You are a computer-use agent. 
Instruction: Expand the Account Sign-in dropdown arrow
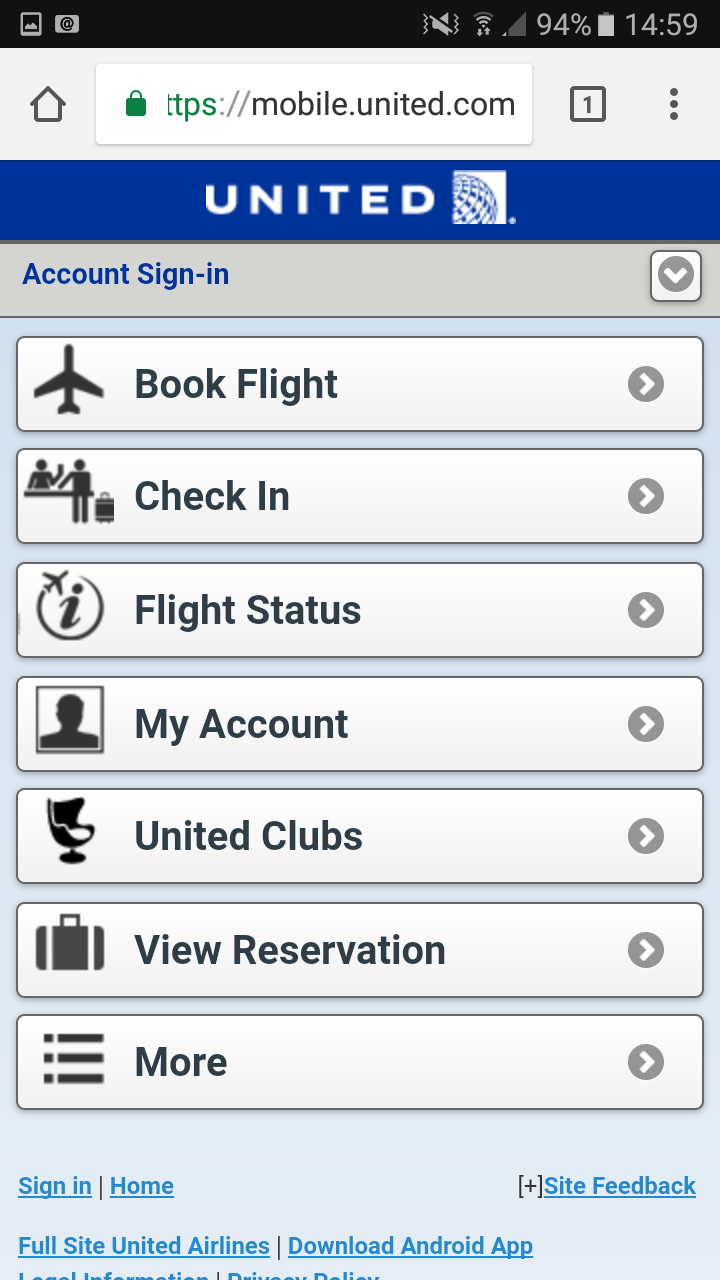coord(676,275)
